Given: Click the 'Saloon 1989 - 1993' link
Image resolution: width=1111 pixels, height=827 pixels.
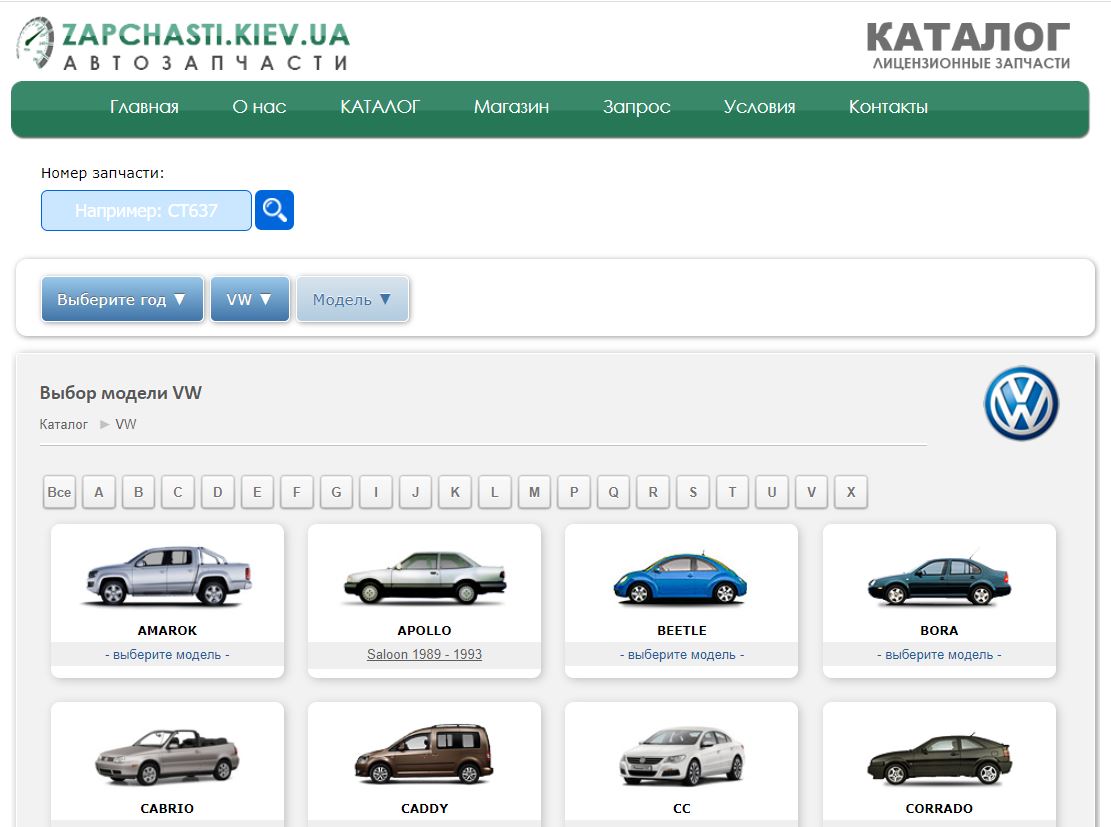Looking at the screenshot, I should coord(424,654).
